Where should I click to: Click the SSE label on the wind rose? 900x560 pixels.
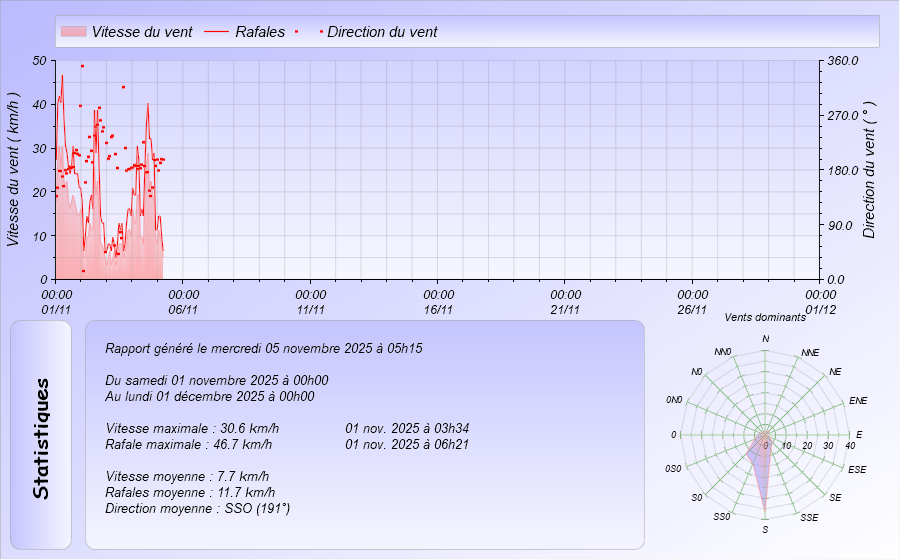click(x=809, y=517)
